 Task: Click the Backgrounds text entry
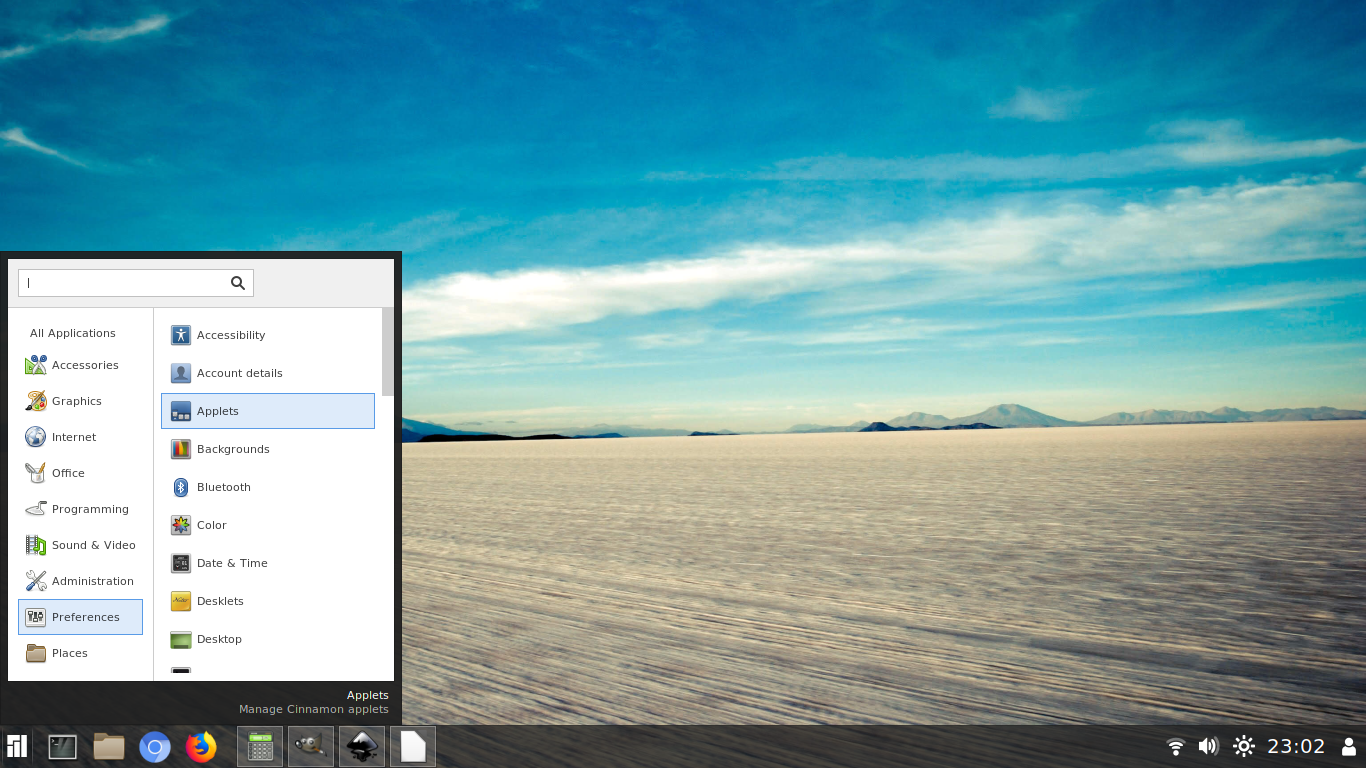[x=233, y=449]
